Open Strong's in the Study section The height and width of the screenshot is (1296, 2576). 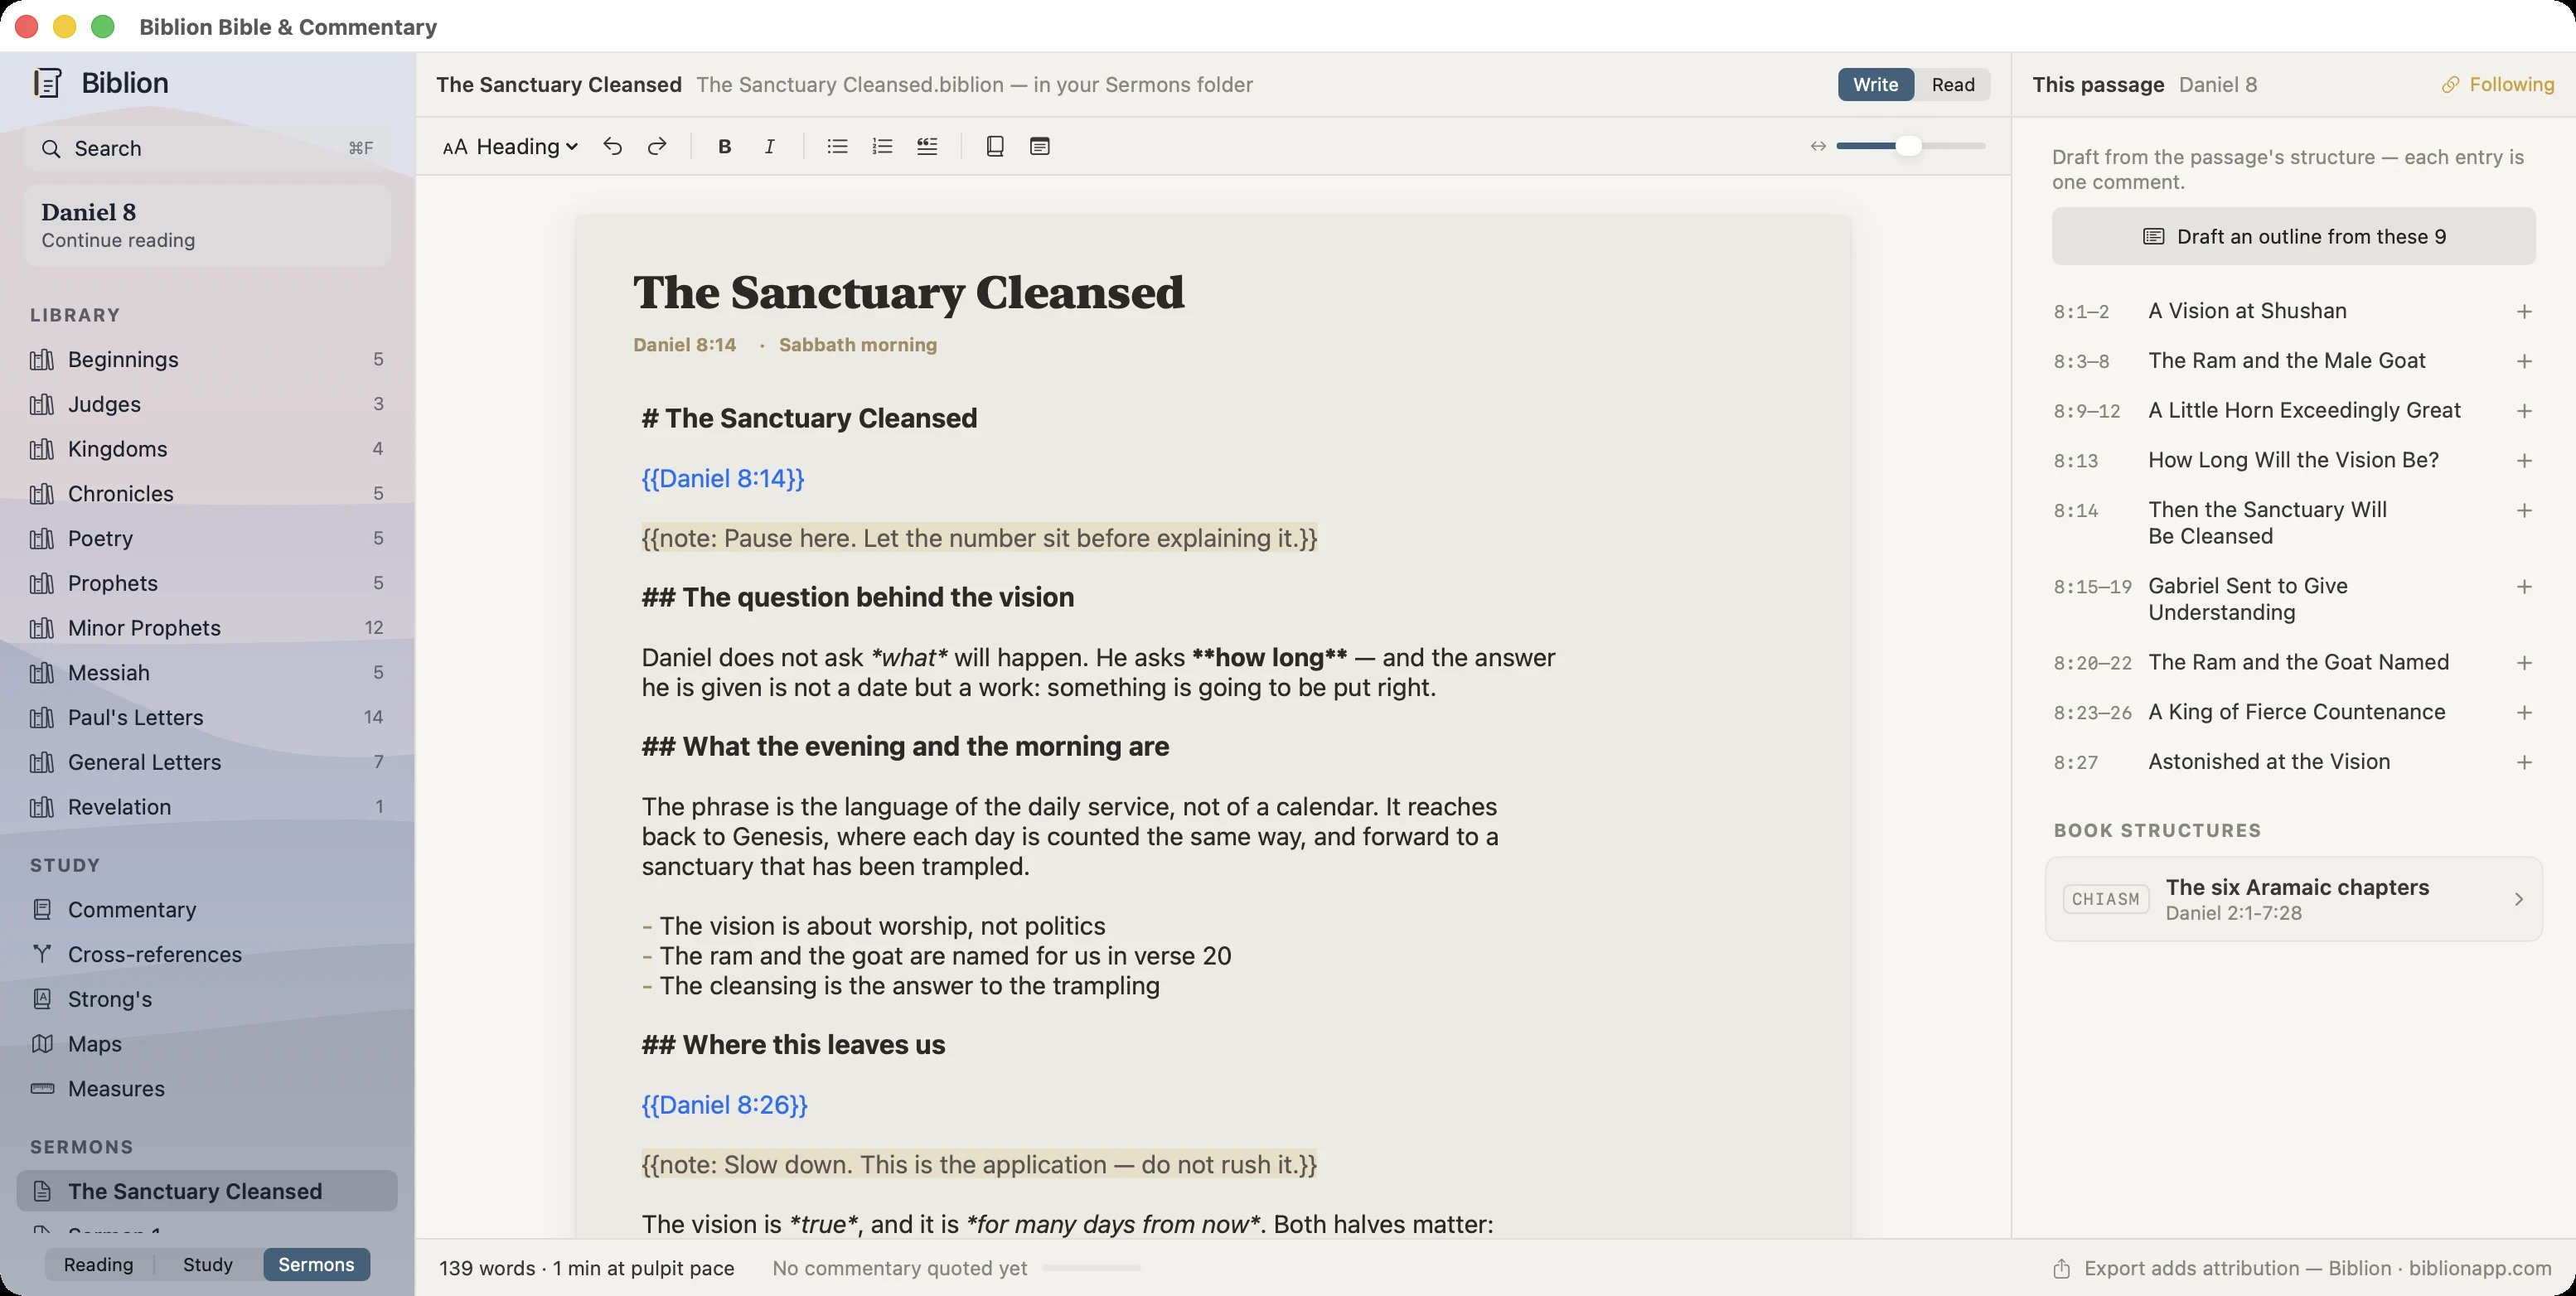[x=207, y=999]
